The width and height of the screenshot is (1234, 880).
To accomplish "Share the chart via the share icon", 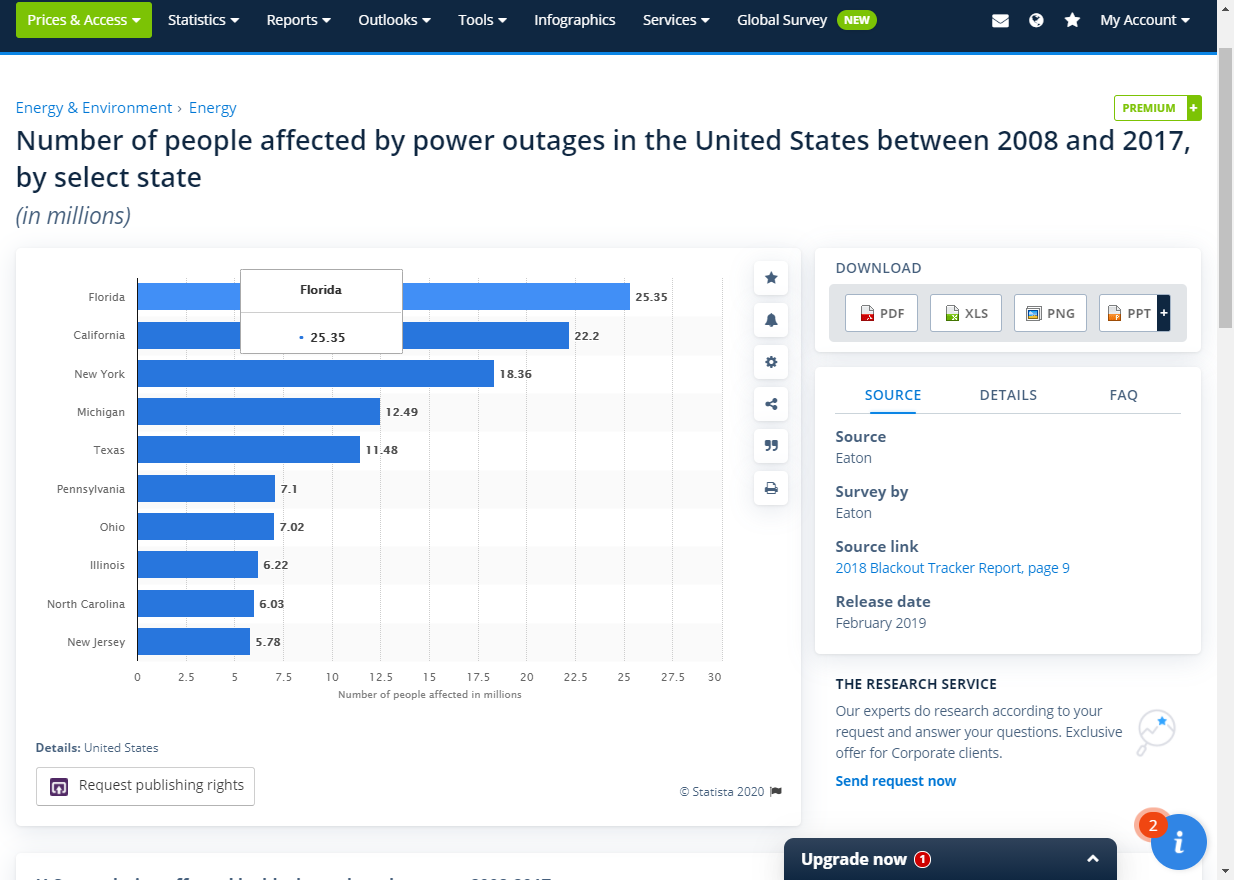I will tap(770, 404).
